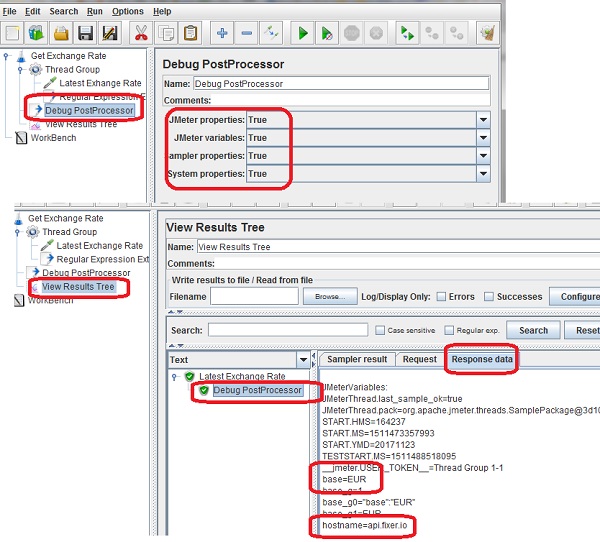The width and height of the screenshot is (600, 542).
Task: Click the Paste clipboard icon
Action: pyautogui.click(x=190, y=33)
